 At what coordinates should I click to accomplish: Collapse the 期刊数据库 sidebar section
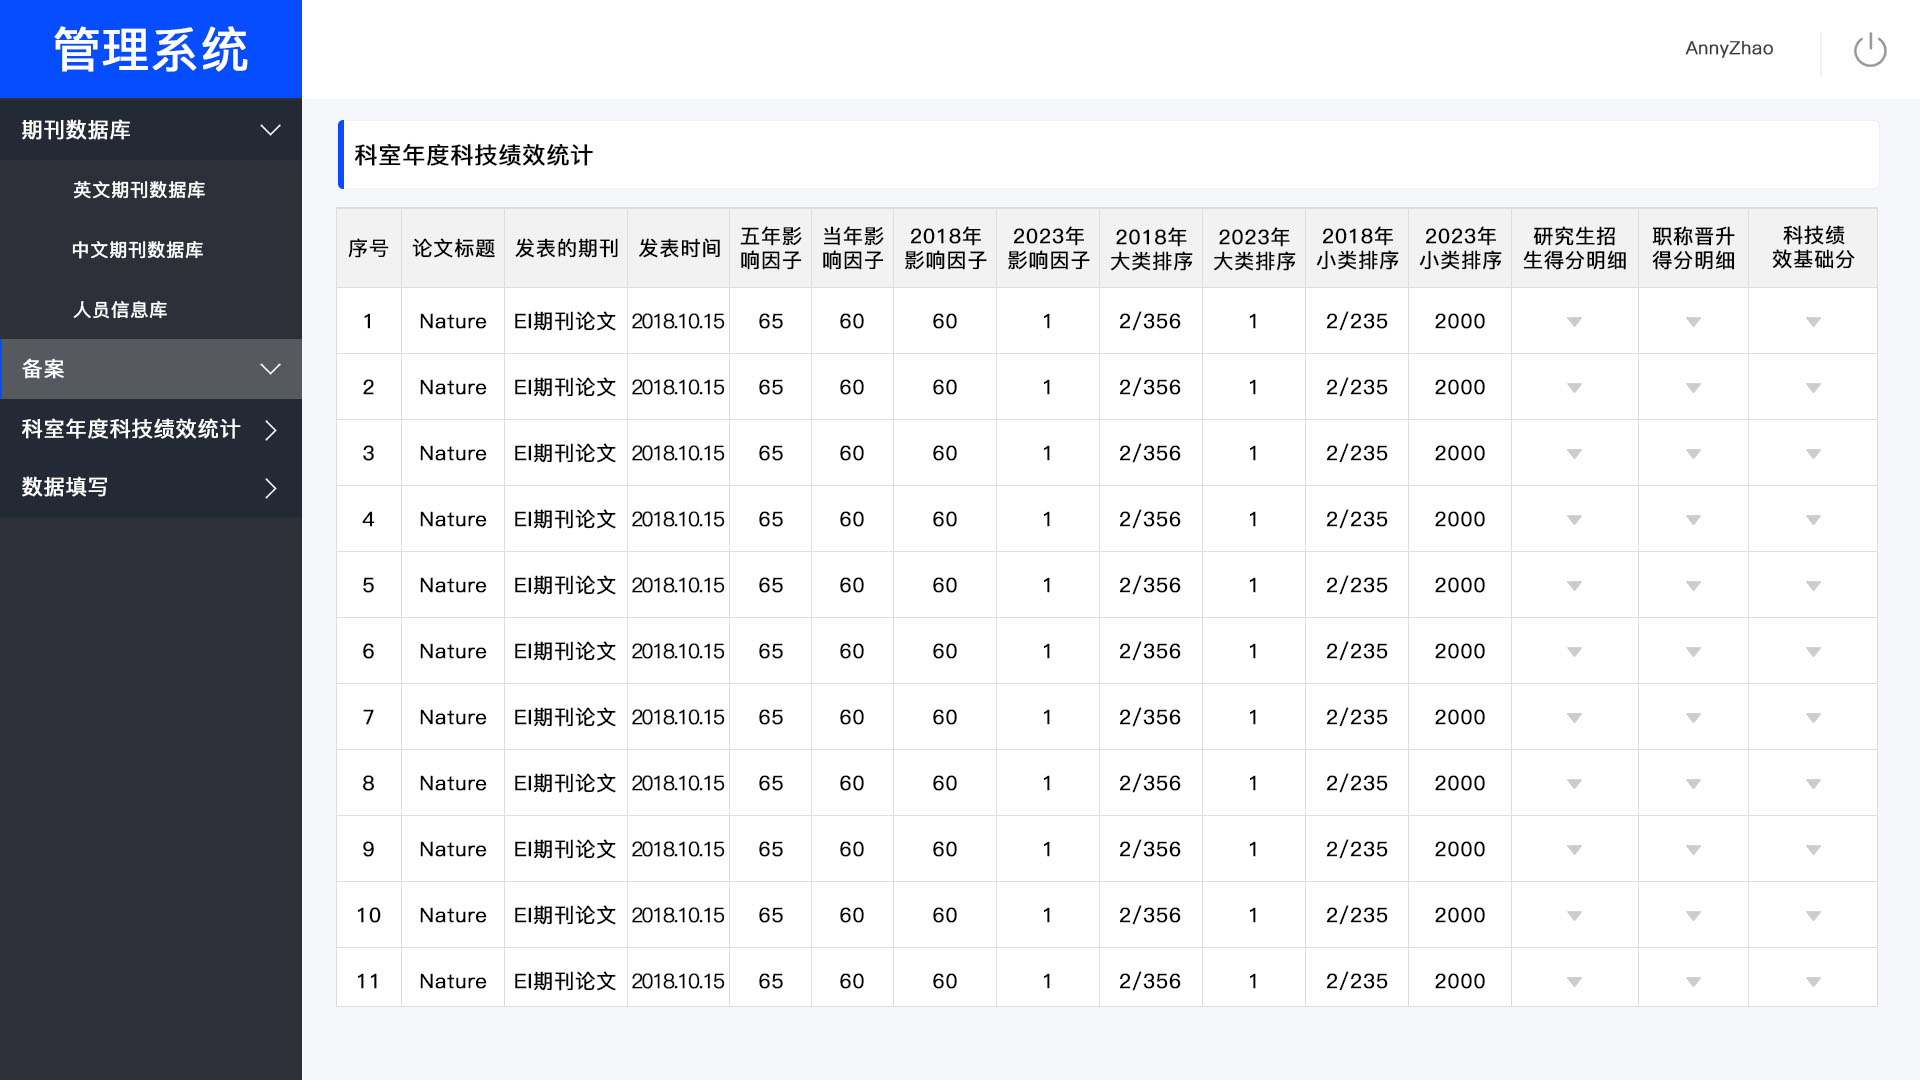(x=270, y=130)
